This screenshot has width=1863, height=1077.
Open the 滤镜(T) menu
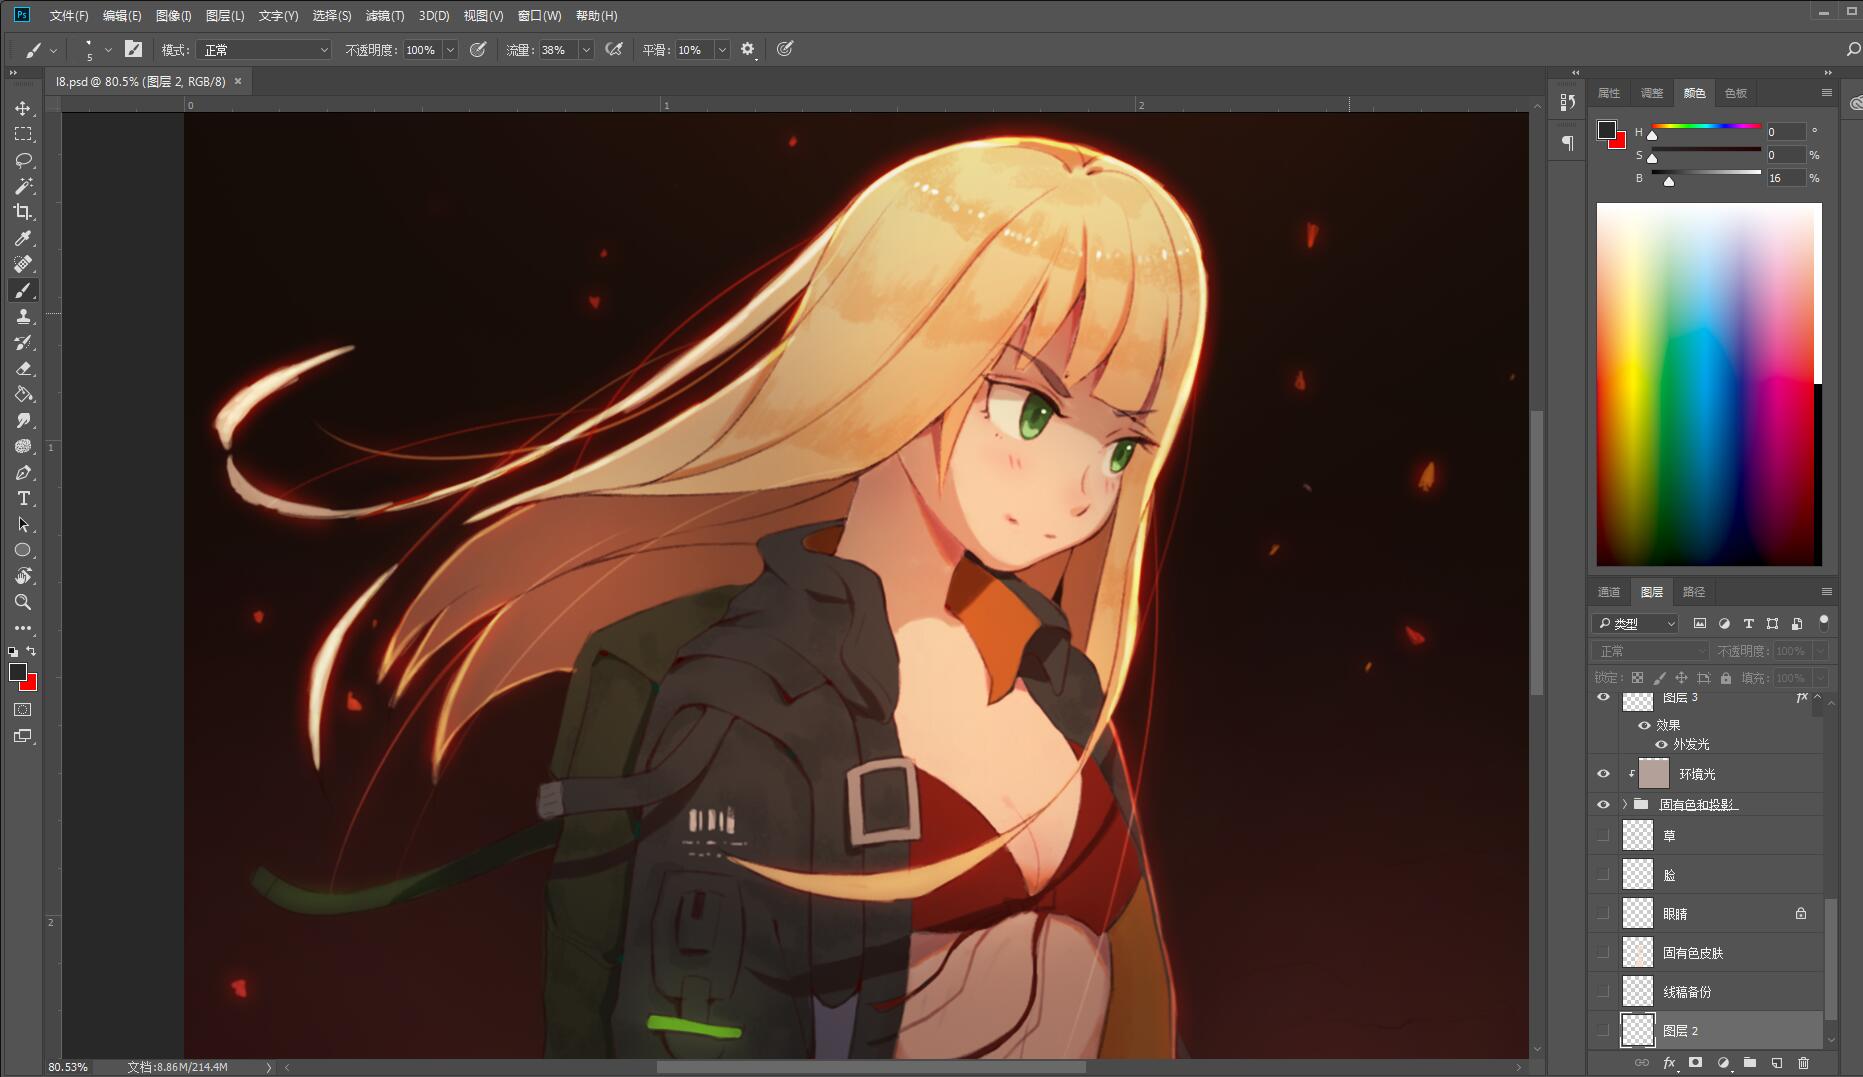click(x=385, y=16)
